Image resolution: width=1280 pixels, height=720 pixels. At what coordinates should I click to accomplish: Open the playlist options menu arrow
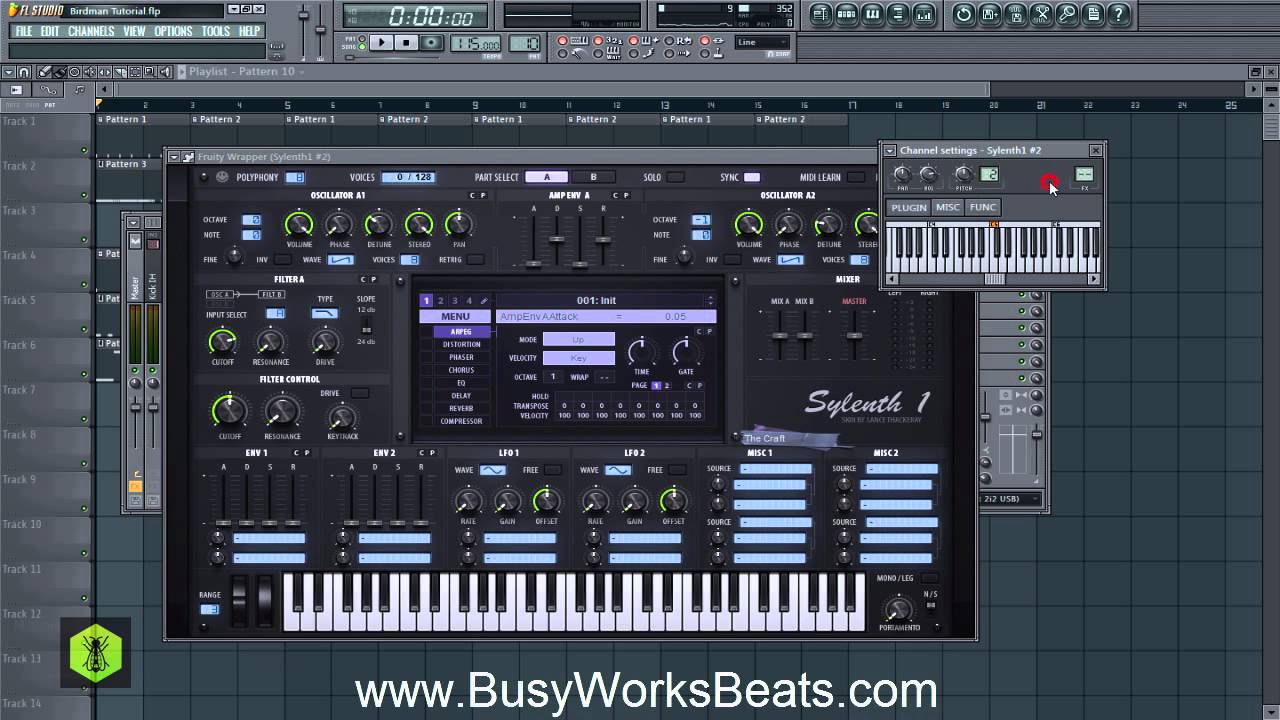(9, 72)
